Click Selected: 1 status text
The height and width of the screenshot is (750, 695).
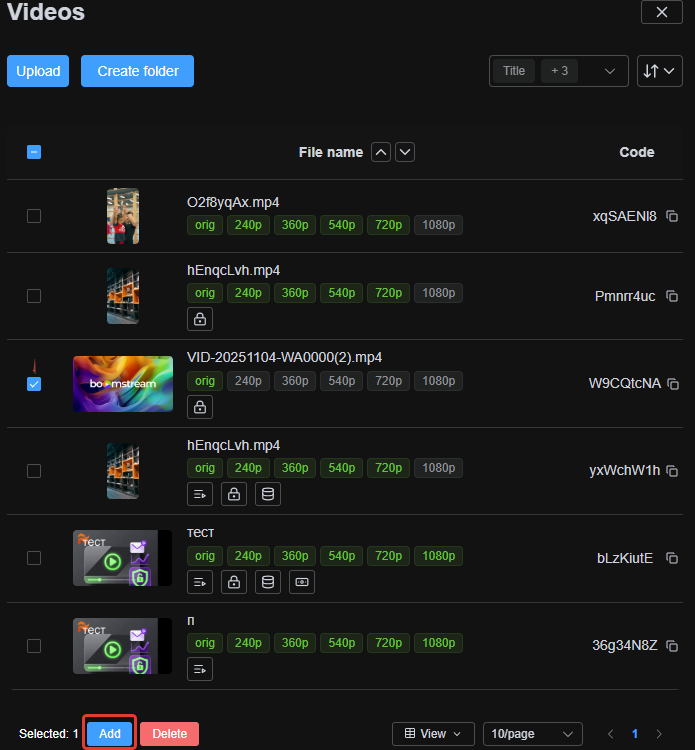[48, 734]
